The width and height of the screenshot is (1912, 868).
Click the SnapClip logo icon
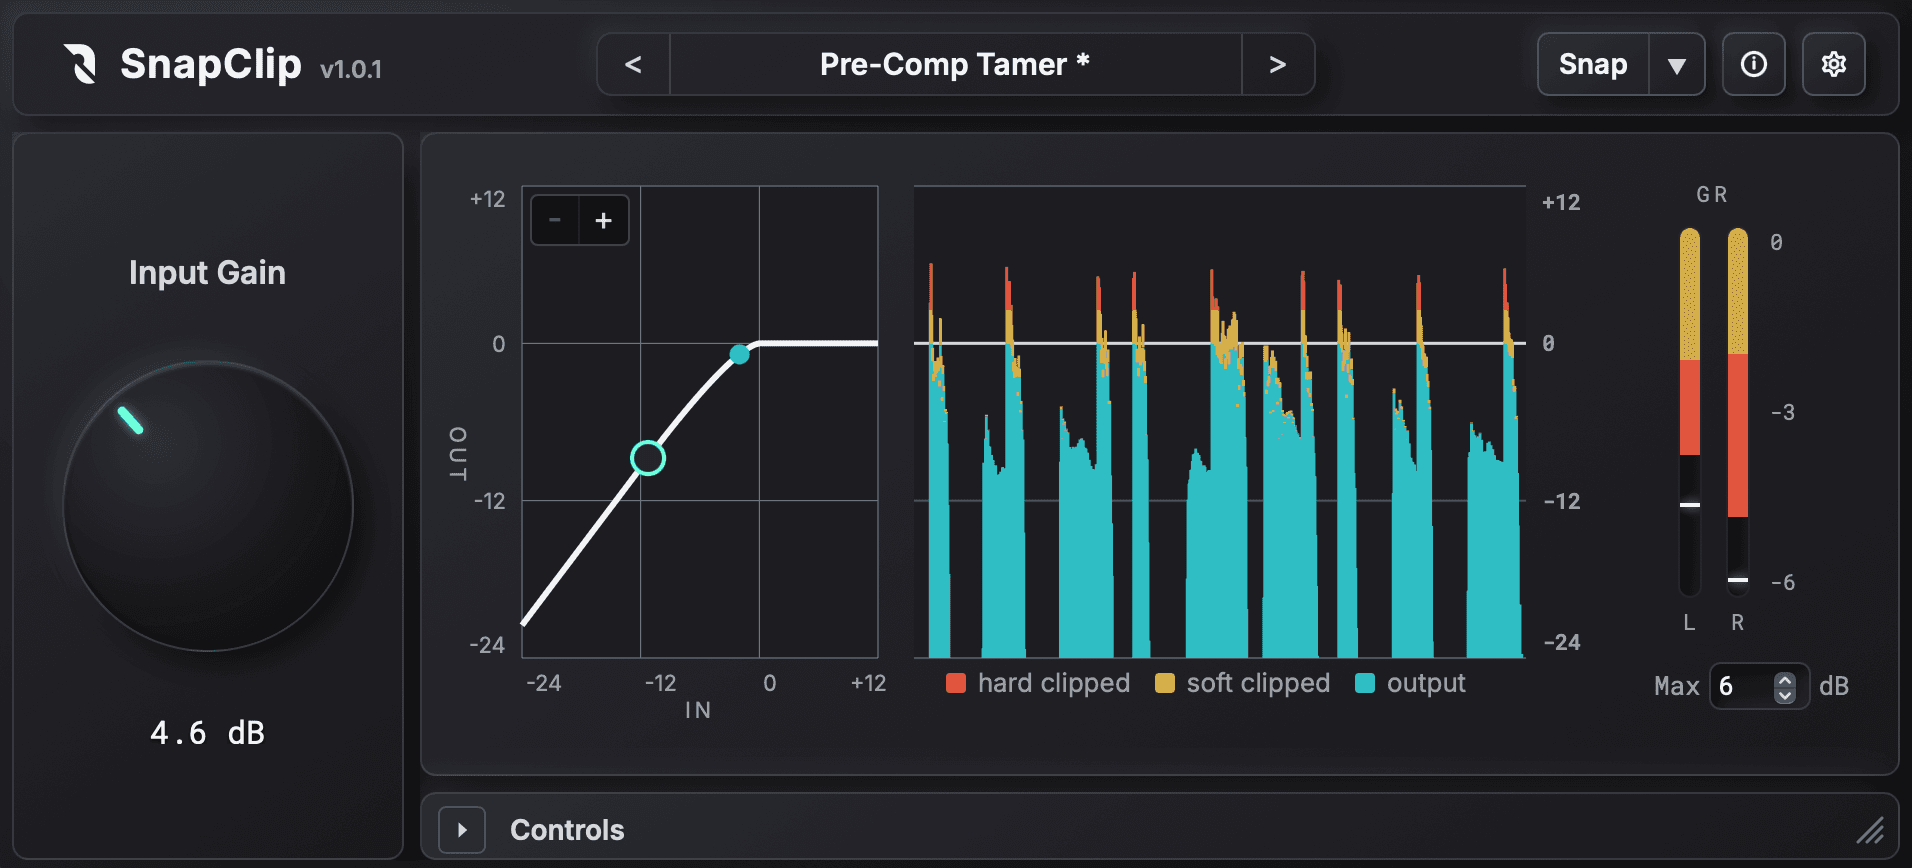80,64
